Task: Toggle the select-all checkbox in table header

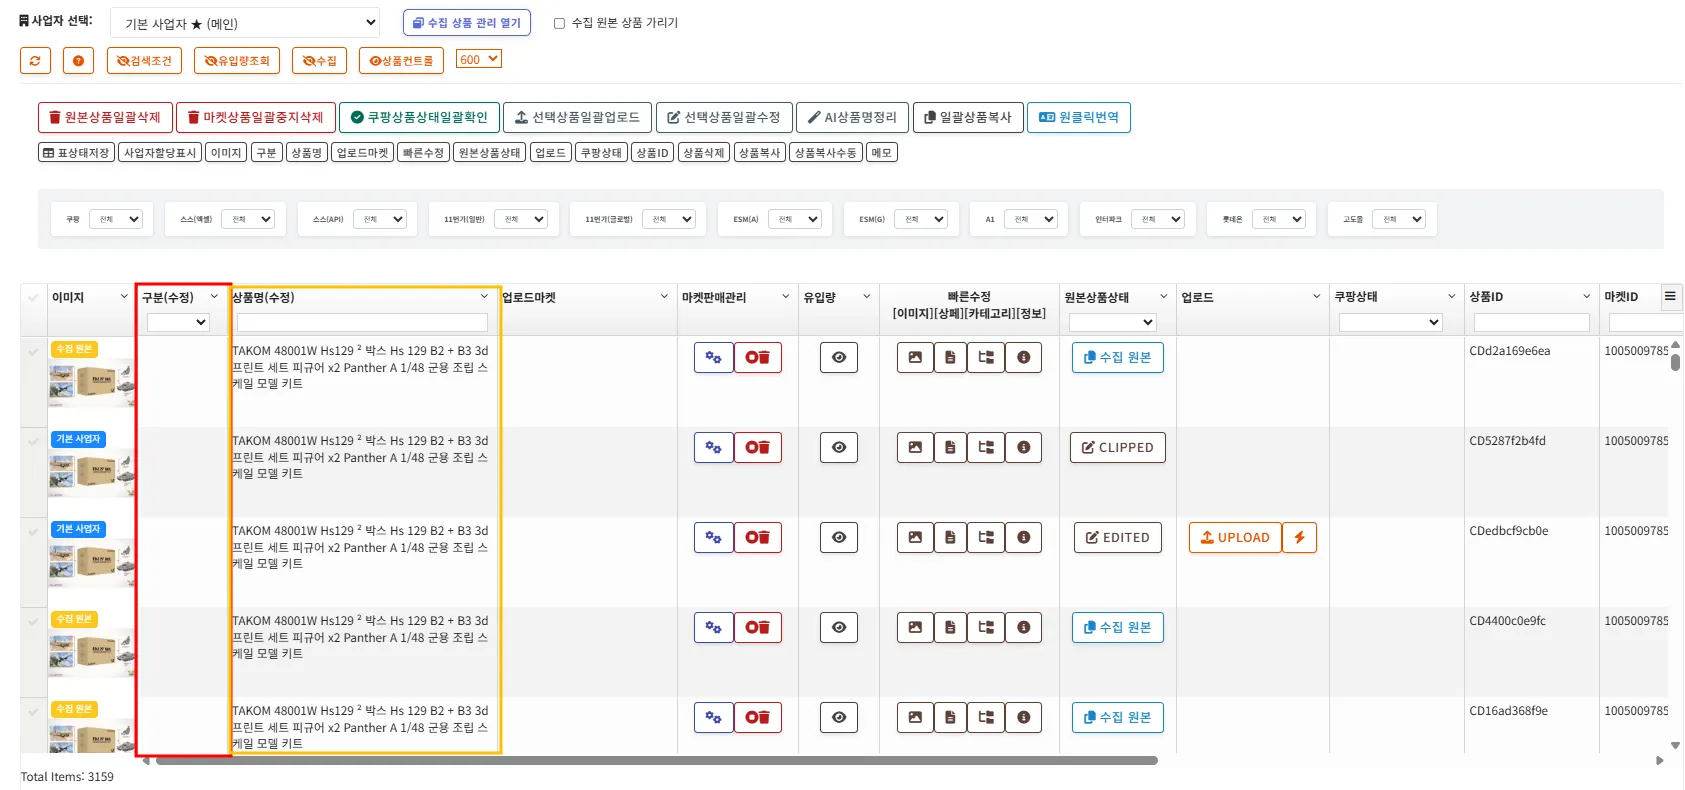Action: pos(33,297)
